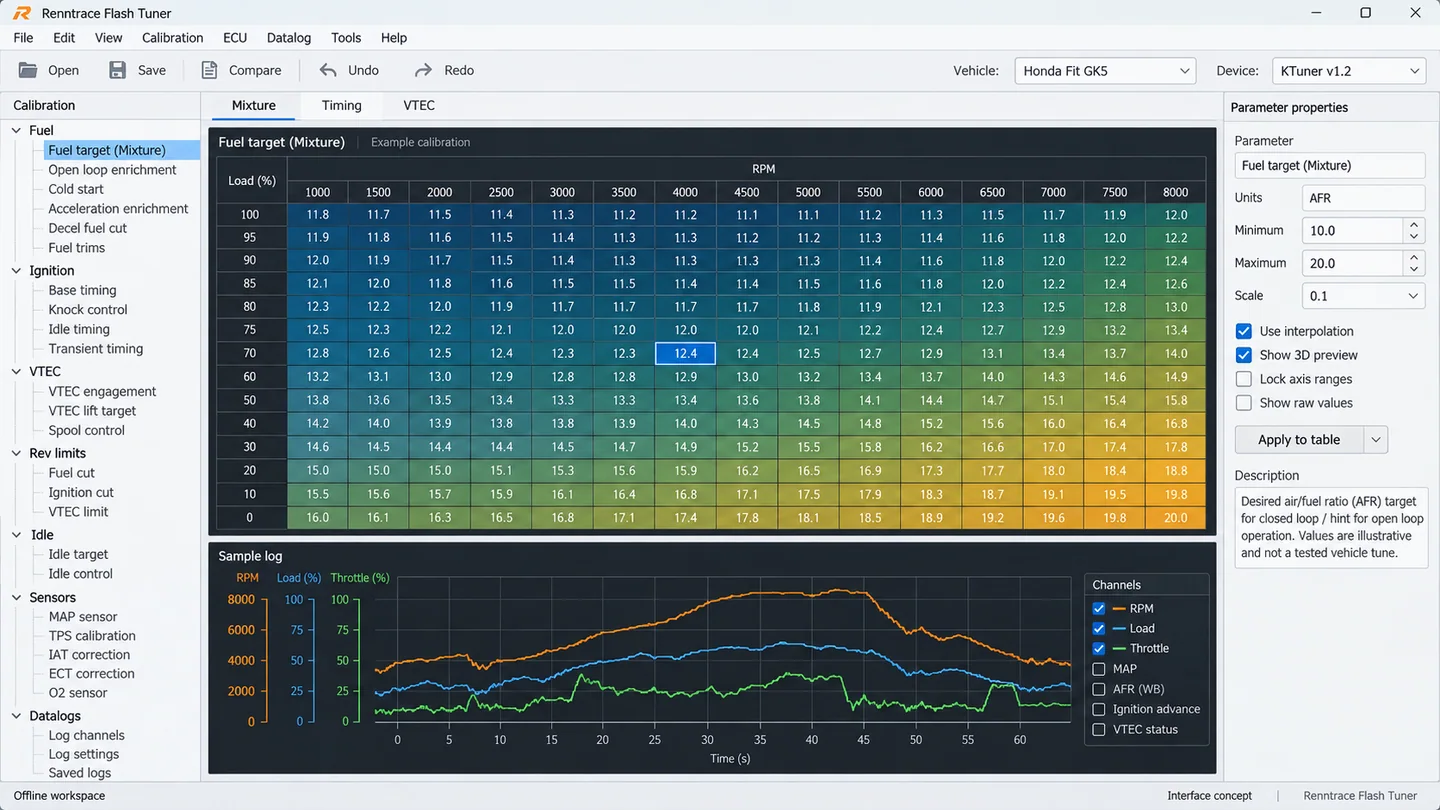Open the Help menu
The width and height of the screenshot is (1440, 810).
coord(394,37)
